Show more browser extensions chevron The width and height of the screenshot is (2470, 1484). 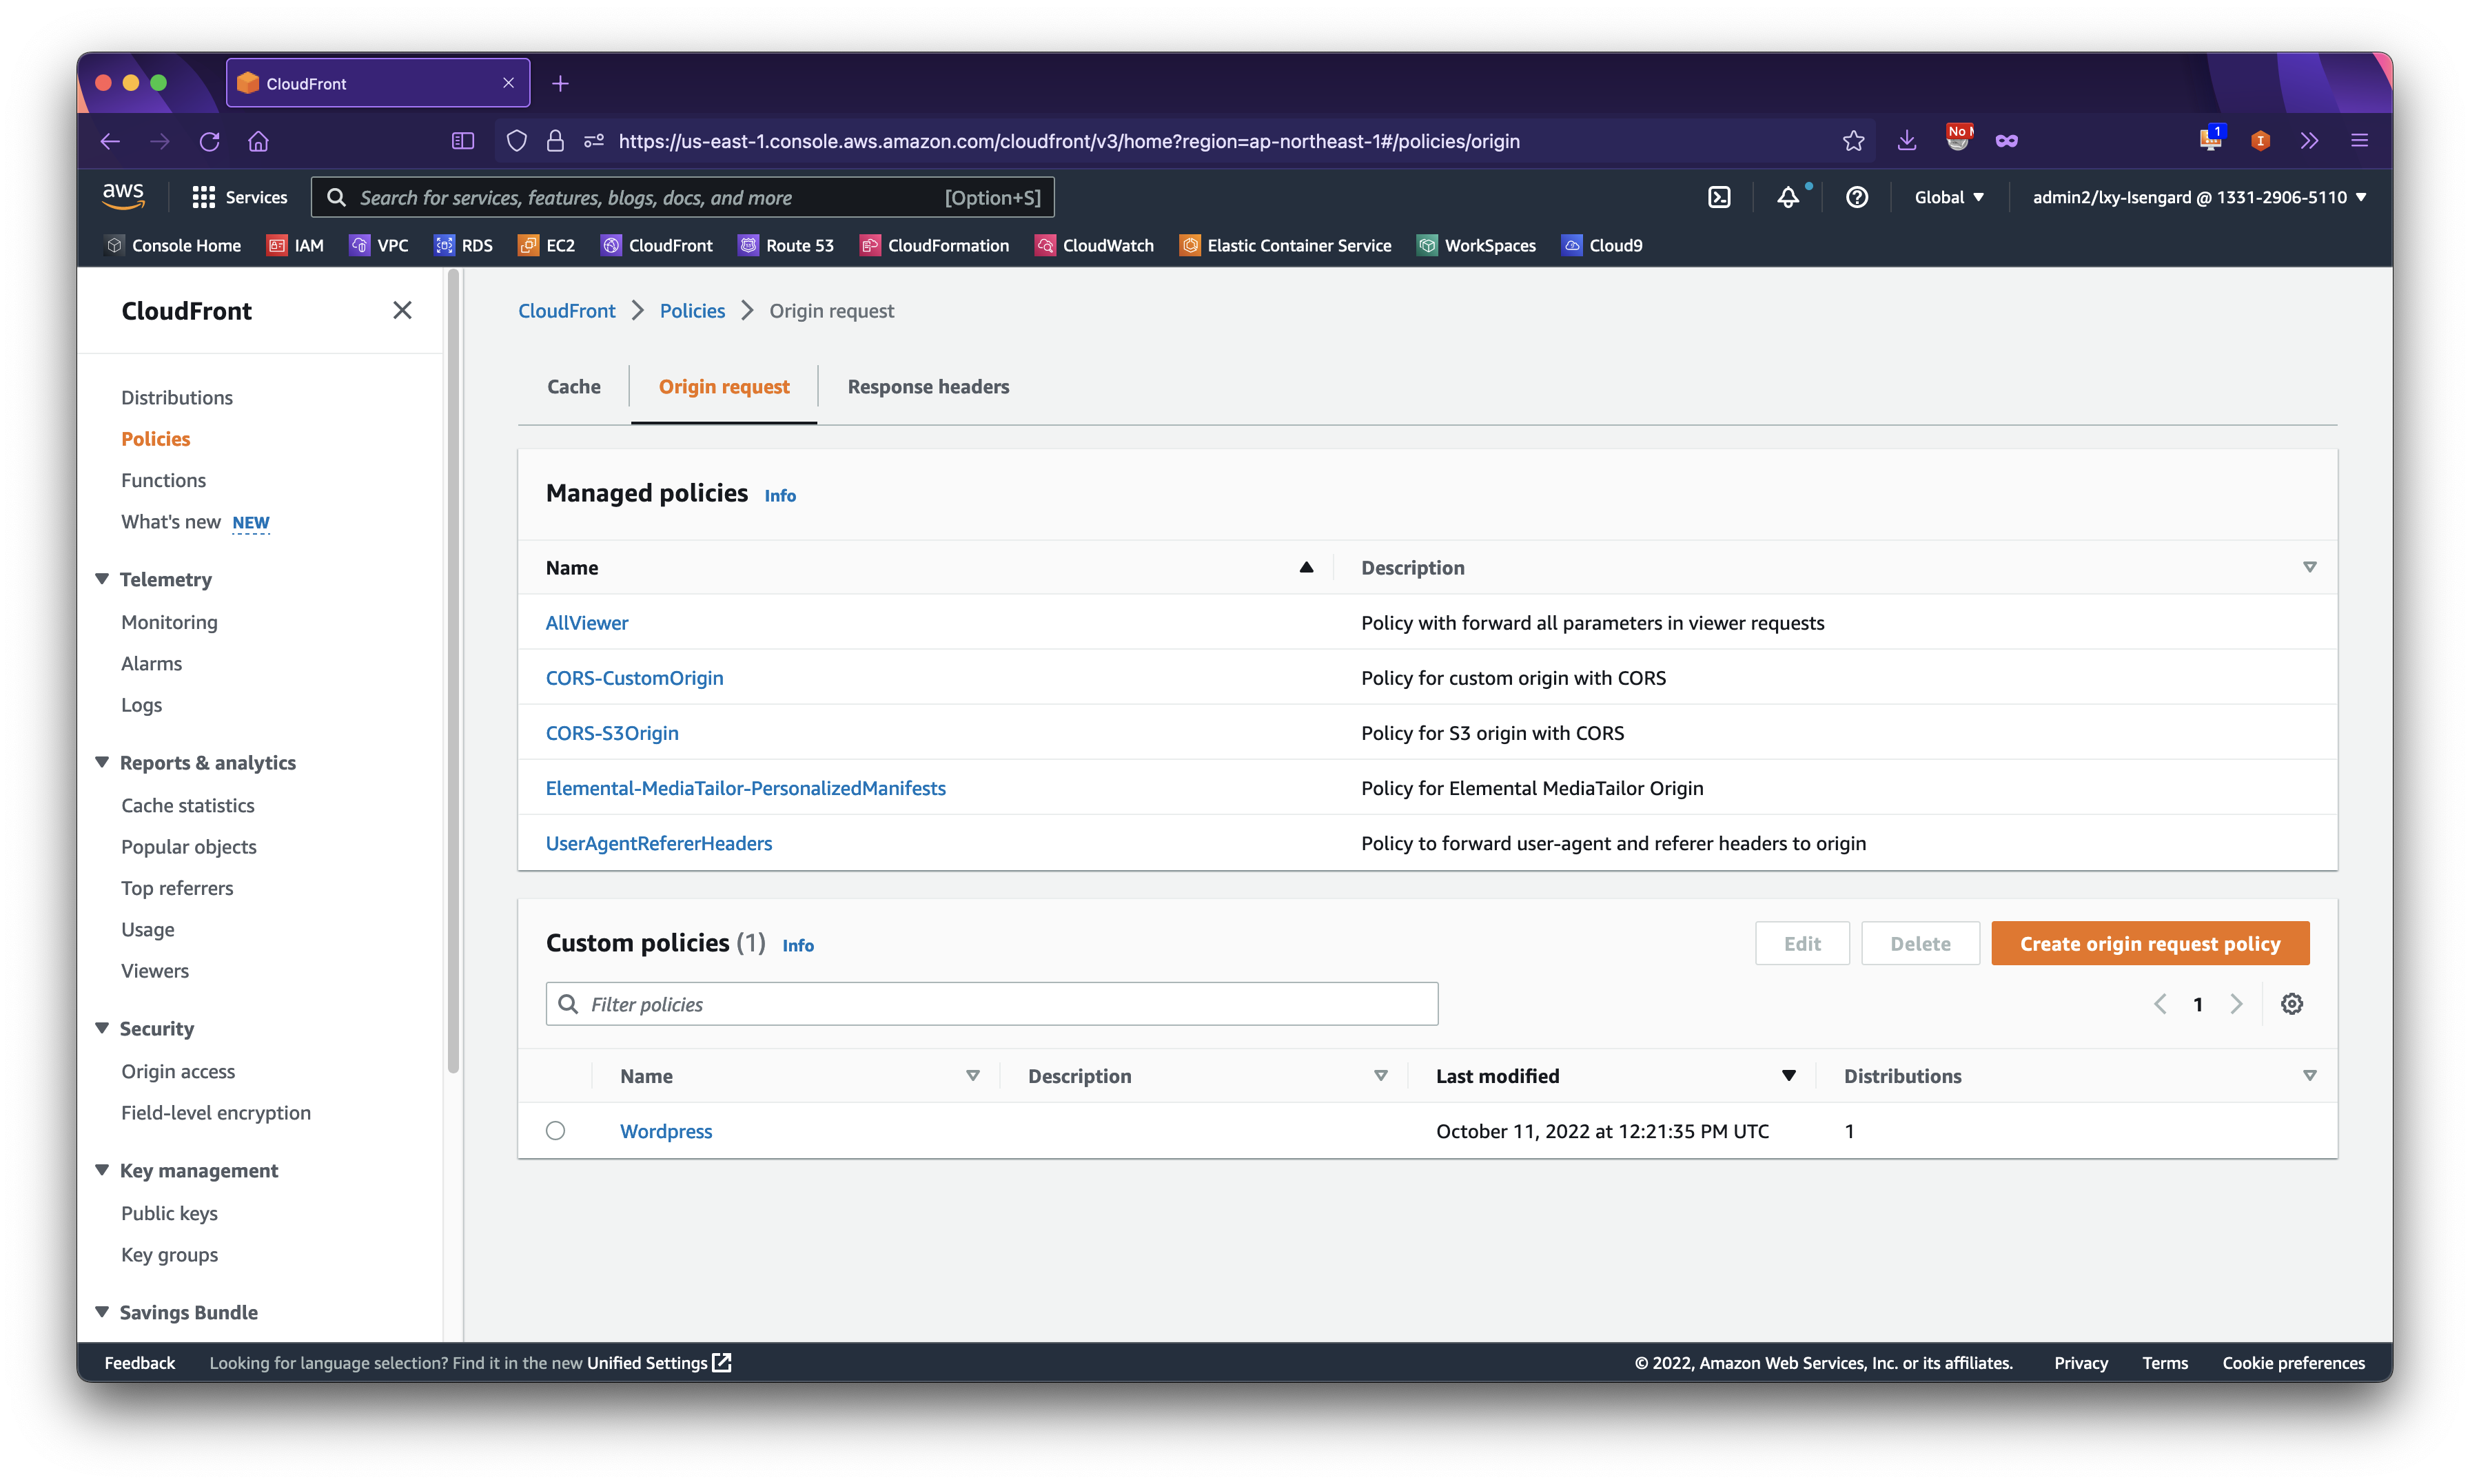tap(2309, 141)
